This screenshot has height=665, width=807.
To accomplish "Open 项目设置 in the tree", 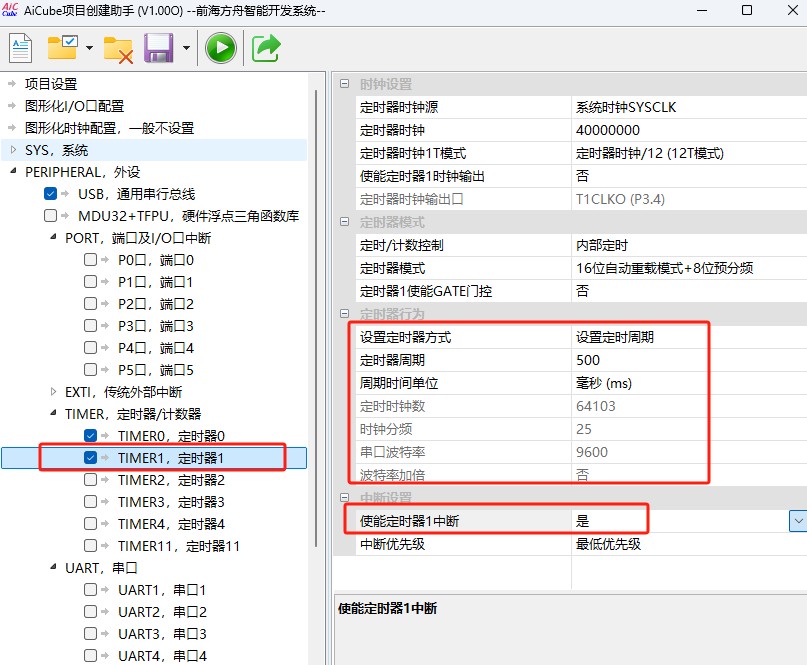I will [51, 84].
